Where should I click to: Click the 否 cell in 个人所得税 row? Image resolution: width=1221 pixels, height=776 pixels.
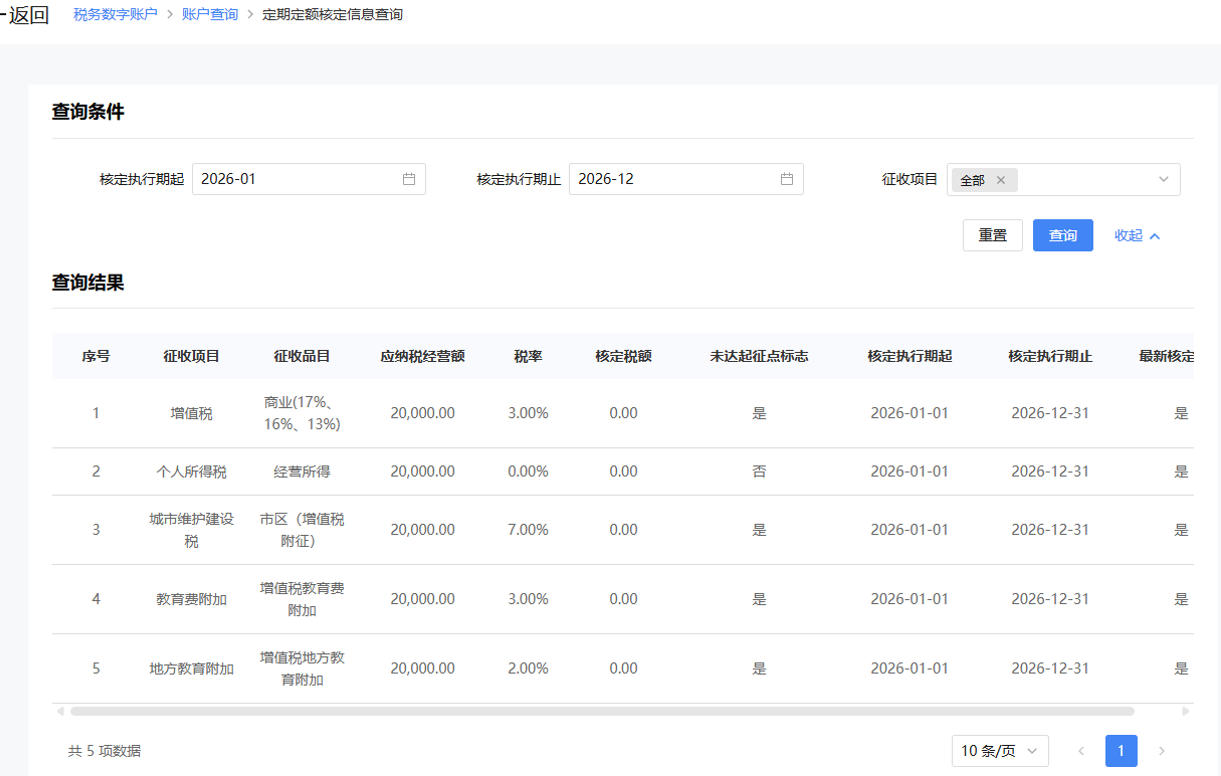point(759,471)
